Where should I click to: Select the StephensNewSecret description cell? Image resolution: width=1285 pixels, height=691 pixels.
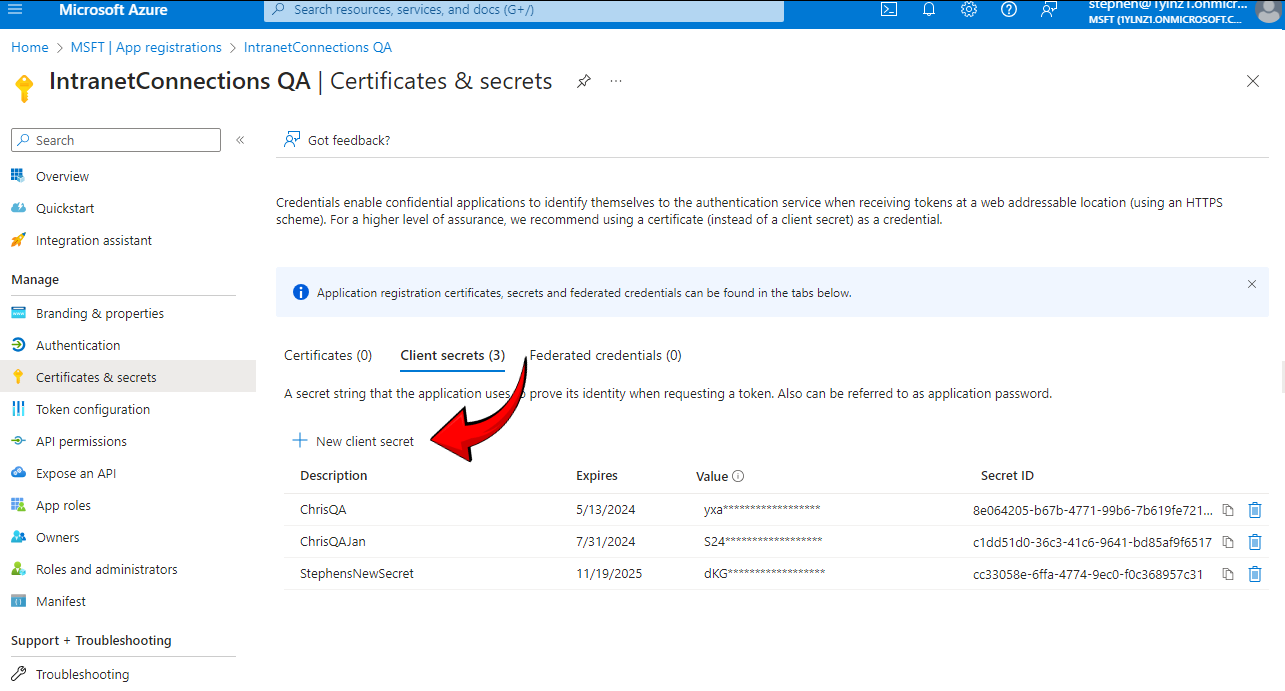click(x=357, y=574)
